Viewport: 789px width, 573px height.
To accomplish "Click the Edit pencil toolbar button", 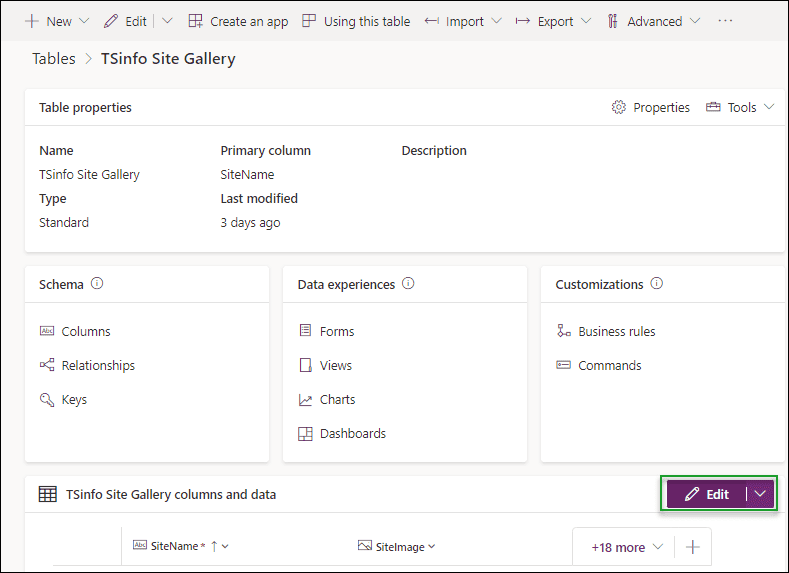I will coord(125,21).
